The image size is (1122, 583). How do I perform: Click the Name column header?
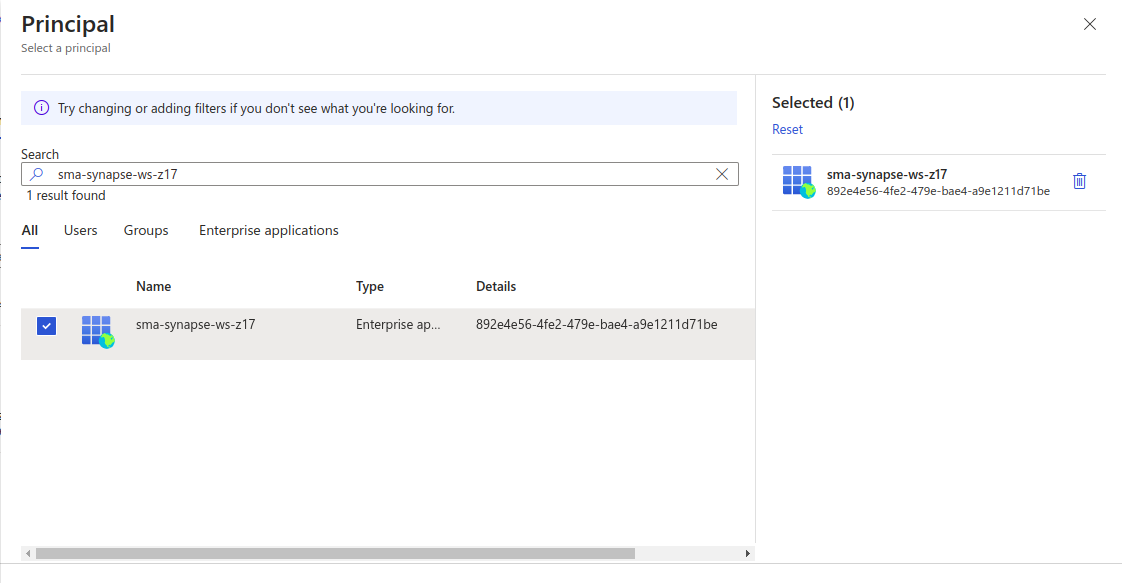coord(154,287)
